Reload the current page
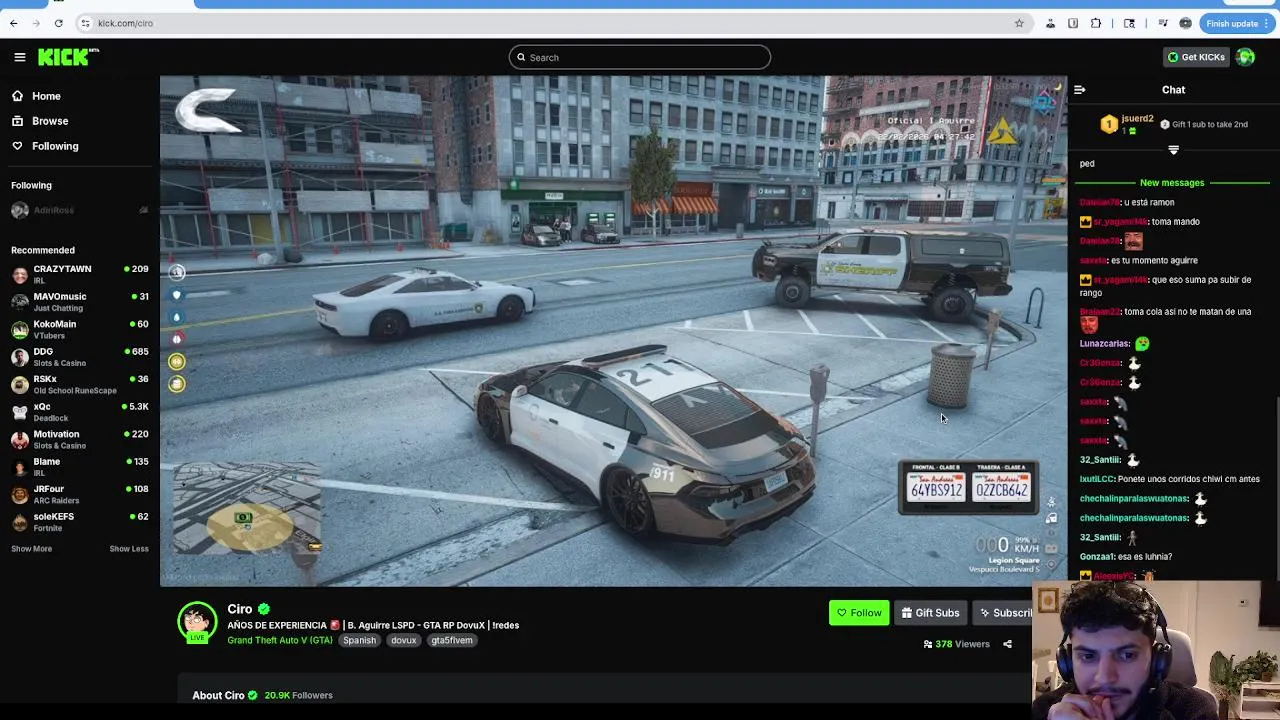The image size is (1280, 720). (x=59, y=23)
